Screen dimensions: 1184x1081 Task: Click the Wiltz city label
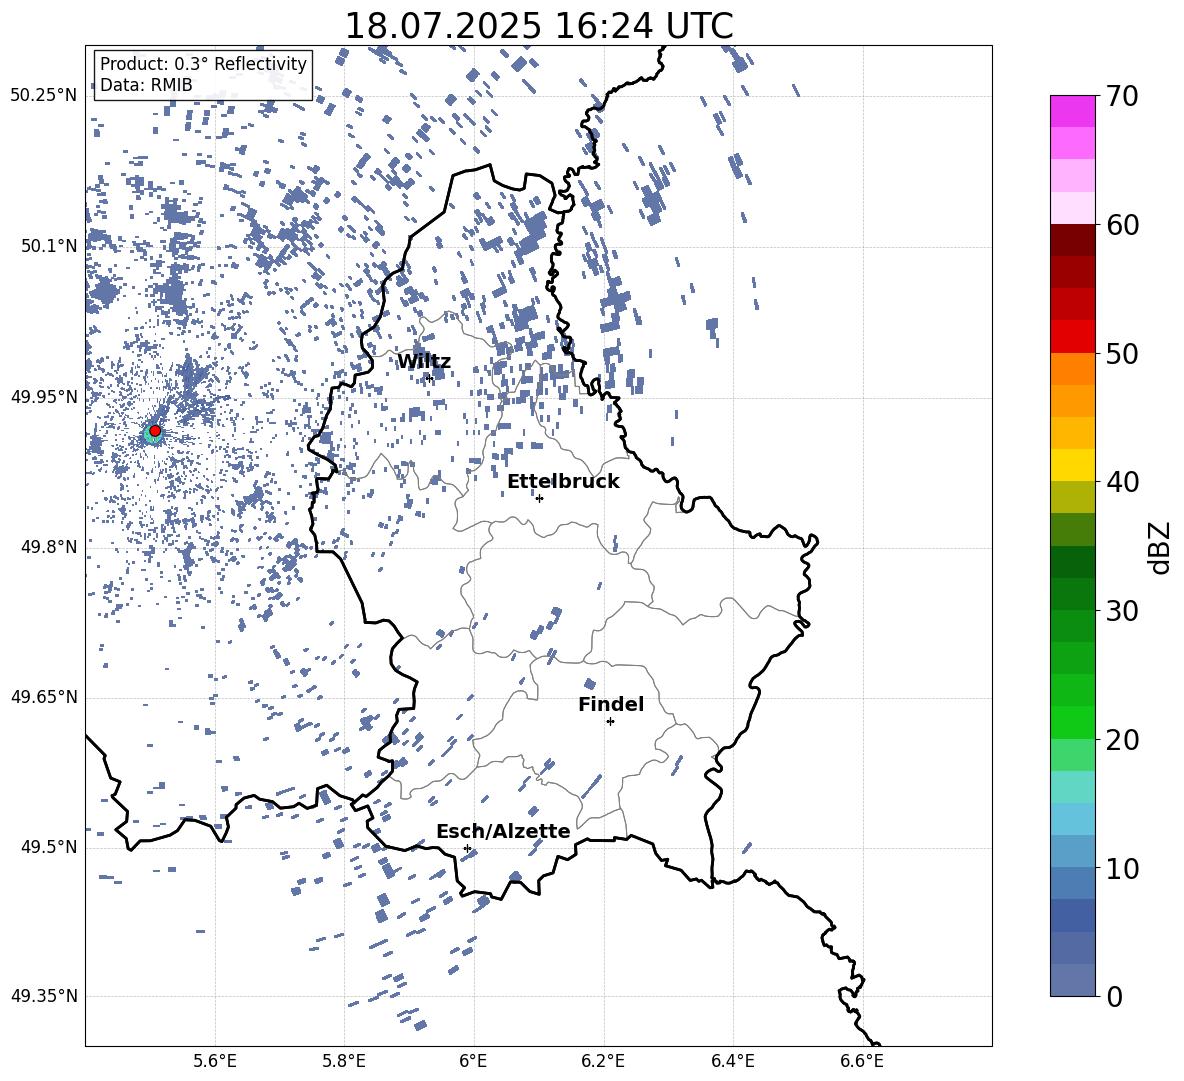[424, 362]
